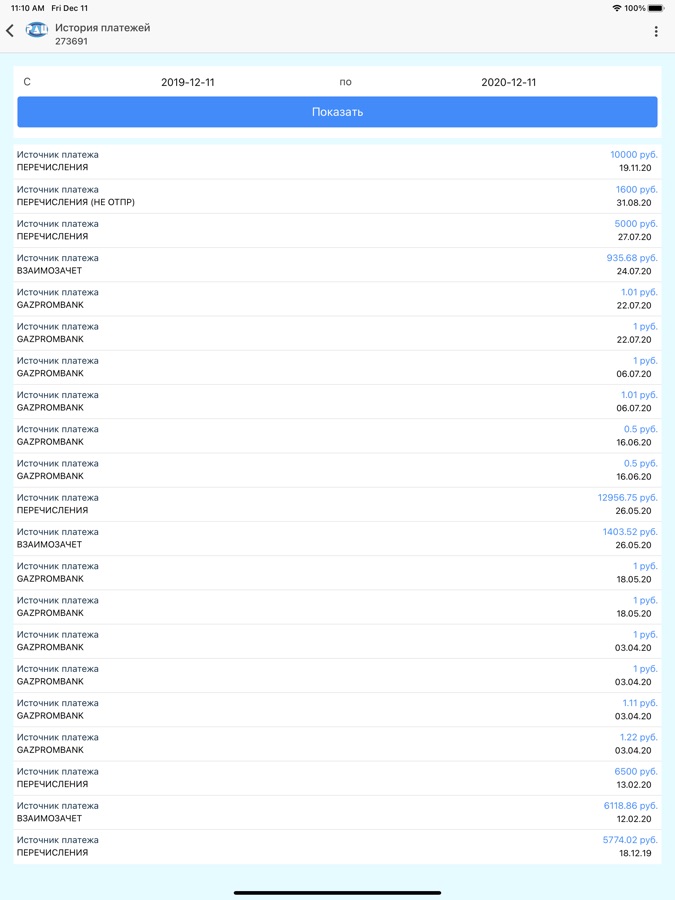
Task: Open the 12956.75 руб. payment entry
Action: coord(337,504)
